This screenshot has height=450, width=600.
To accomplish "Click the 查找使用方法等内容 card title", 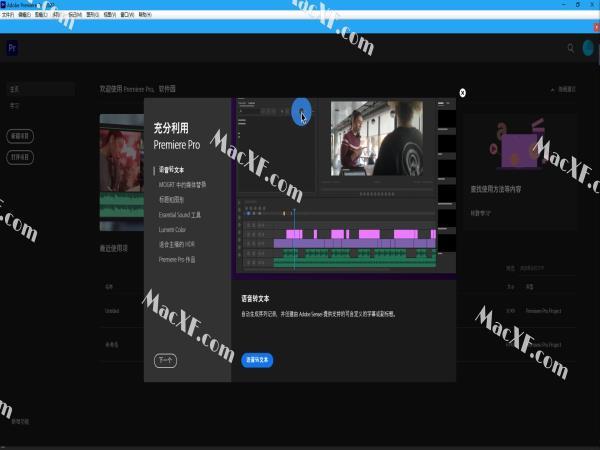I will [496, 189].
